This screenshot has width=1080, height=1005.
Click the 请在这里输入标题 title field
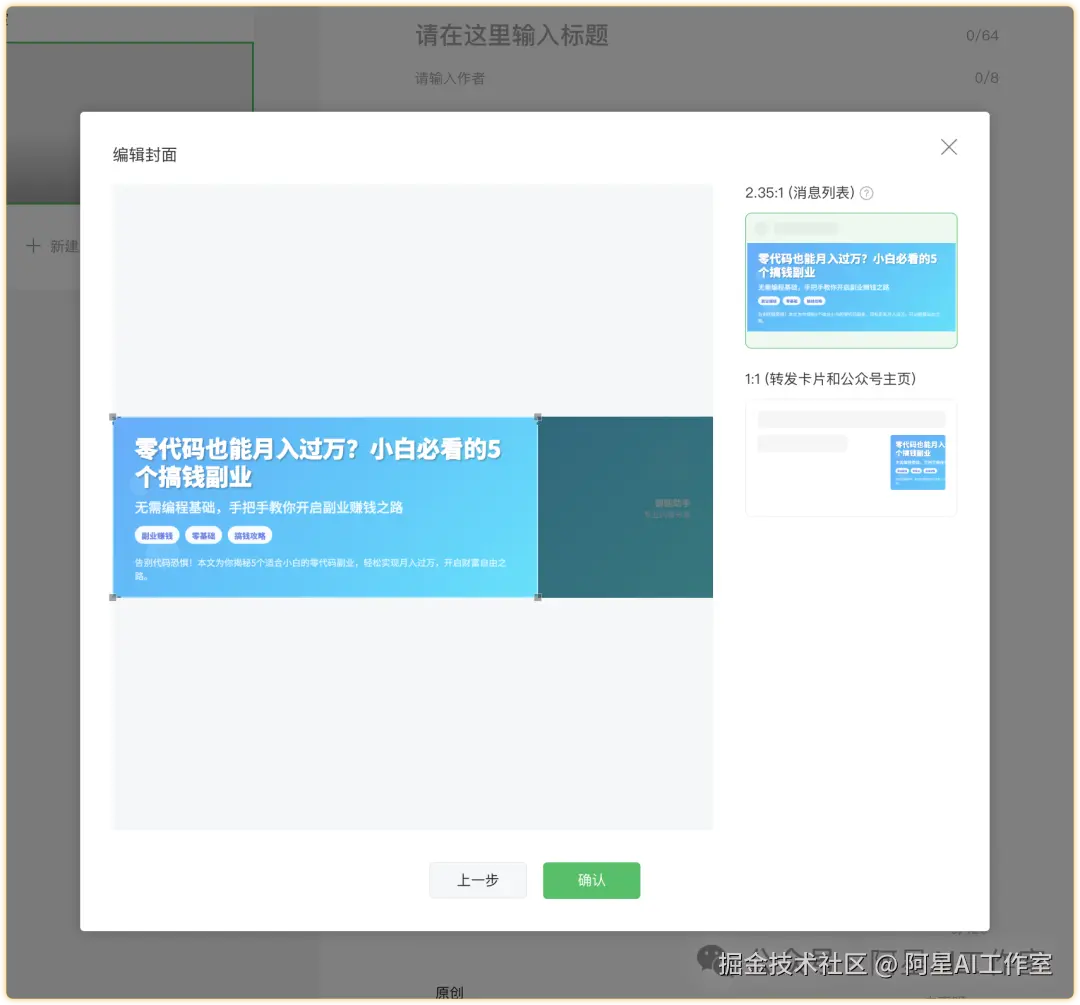click(x=512, y=35)
